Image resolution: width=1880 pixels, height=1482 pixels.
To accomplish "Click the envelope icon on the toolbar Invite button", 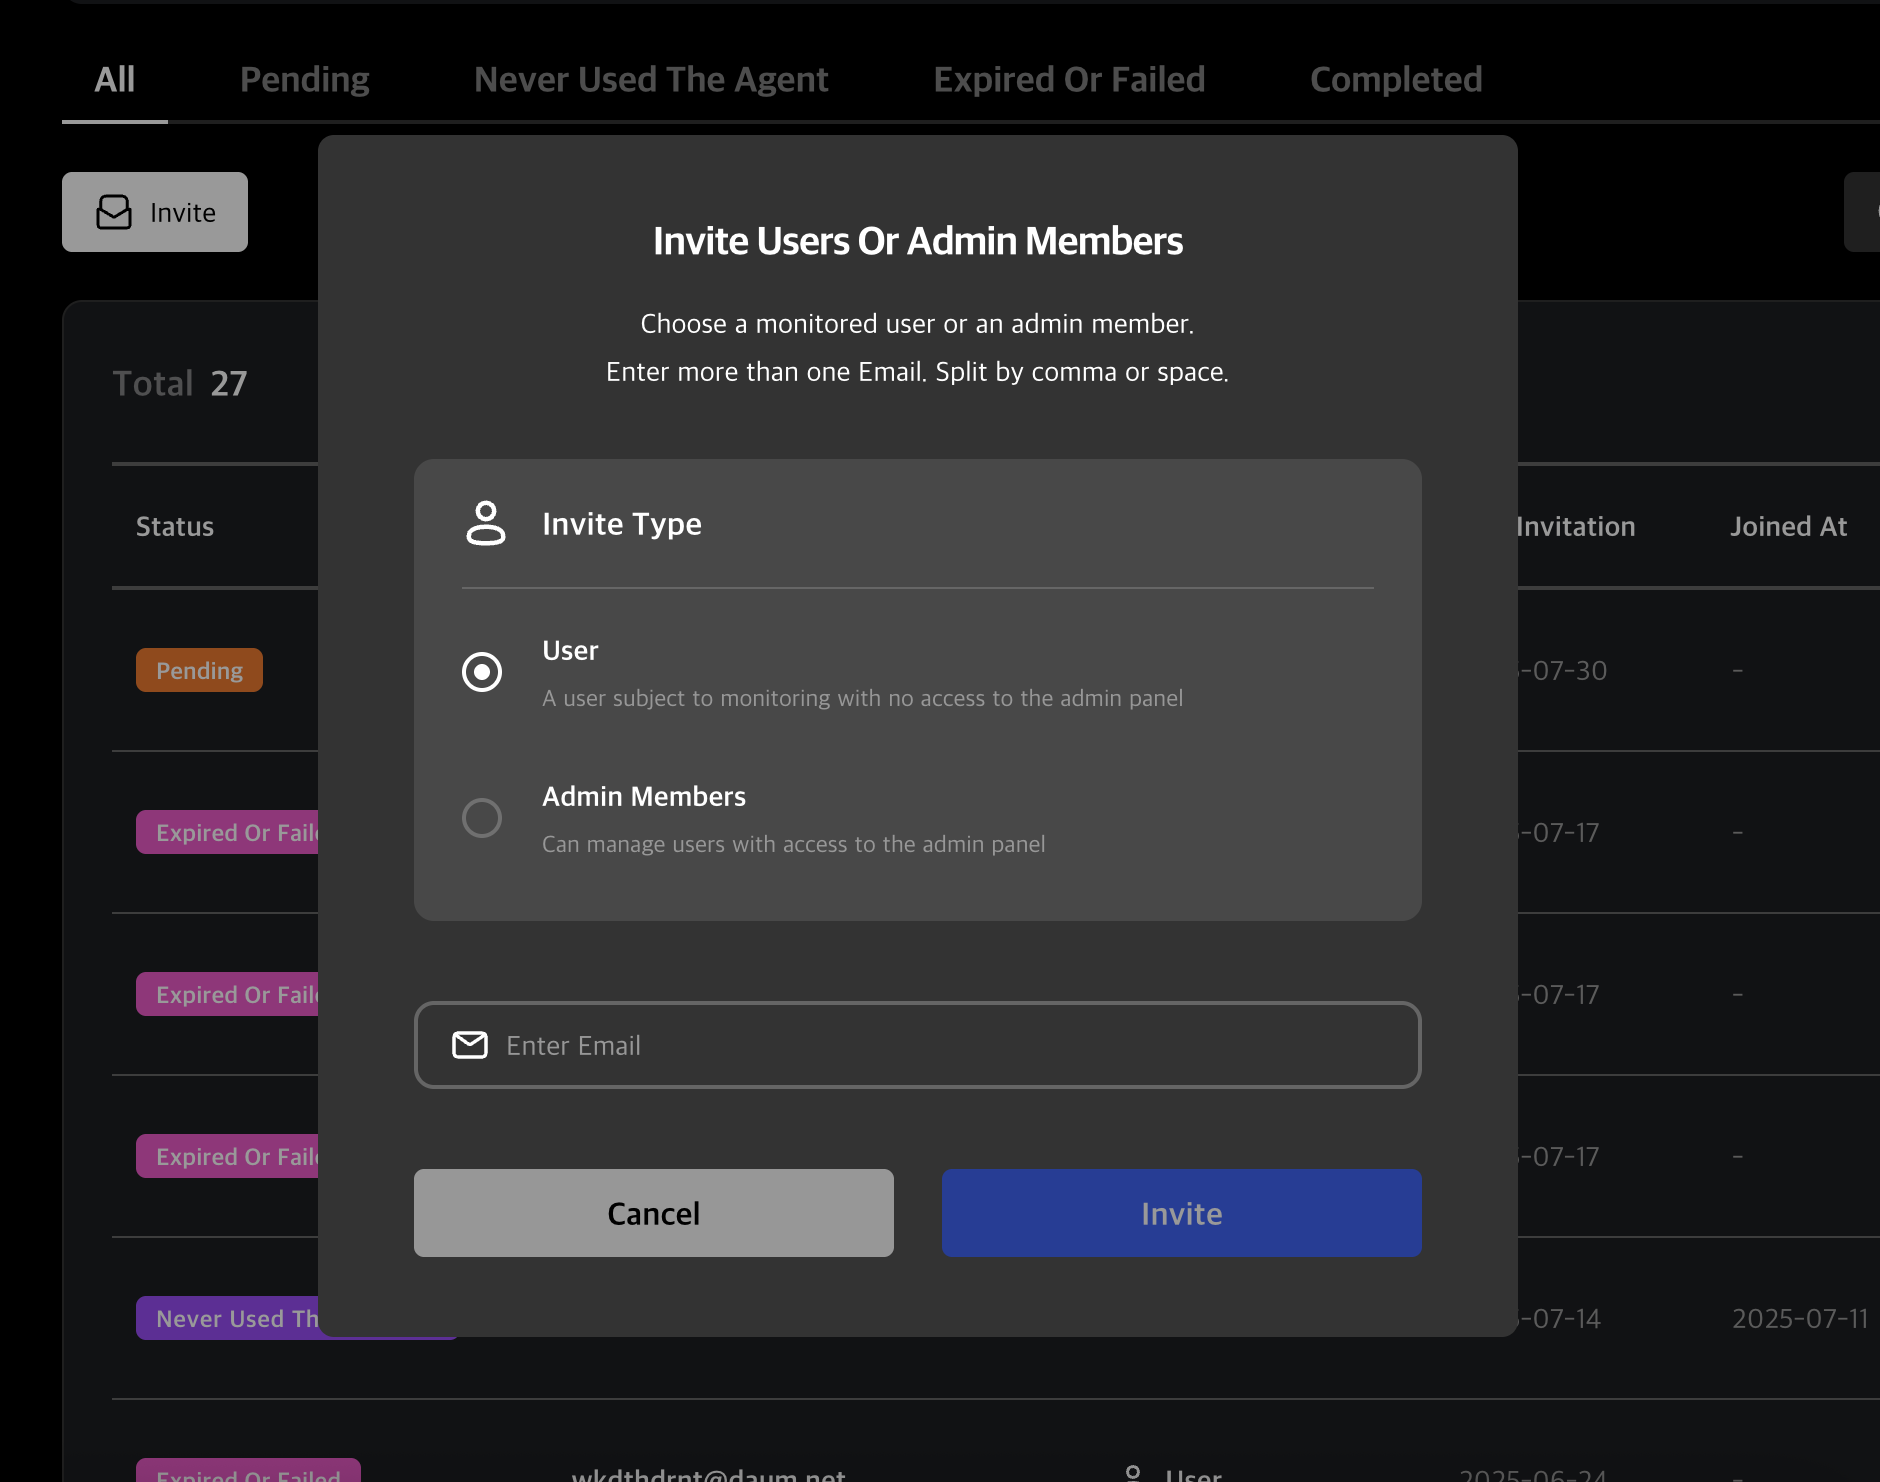I will pos(114,212).
